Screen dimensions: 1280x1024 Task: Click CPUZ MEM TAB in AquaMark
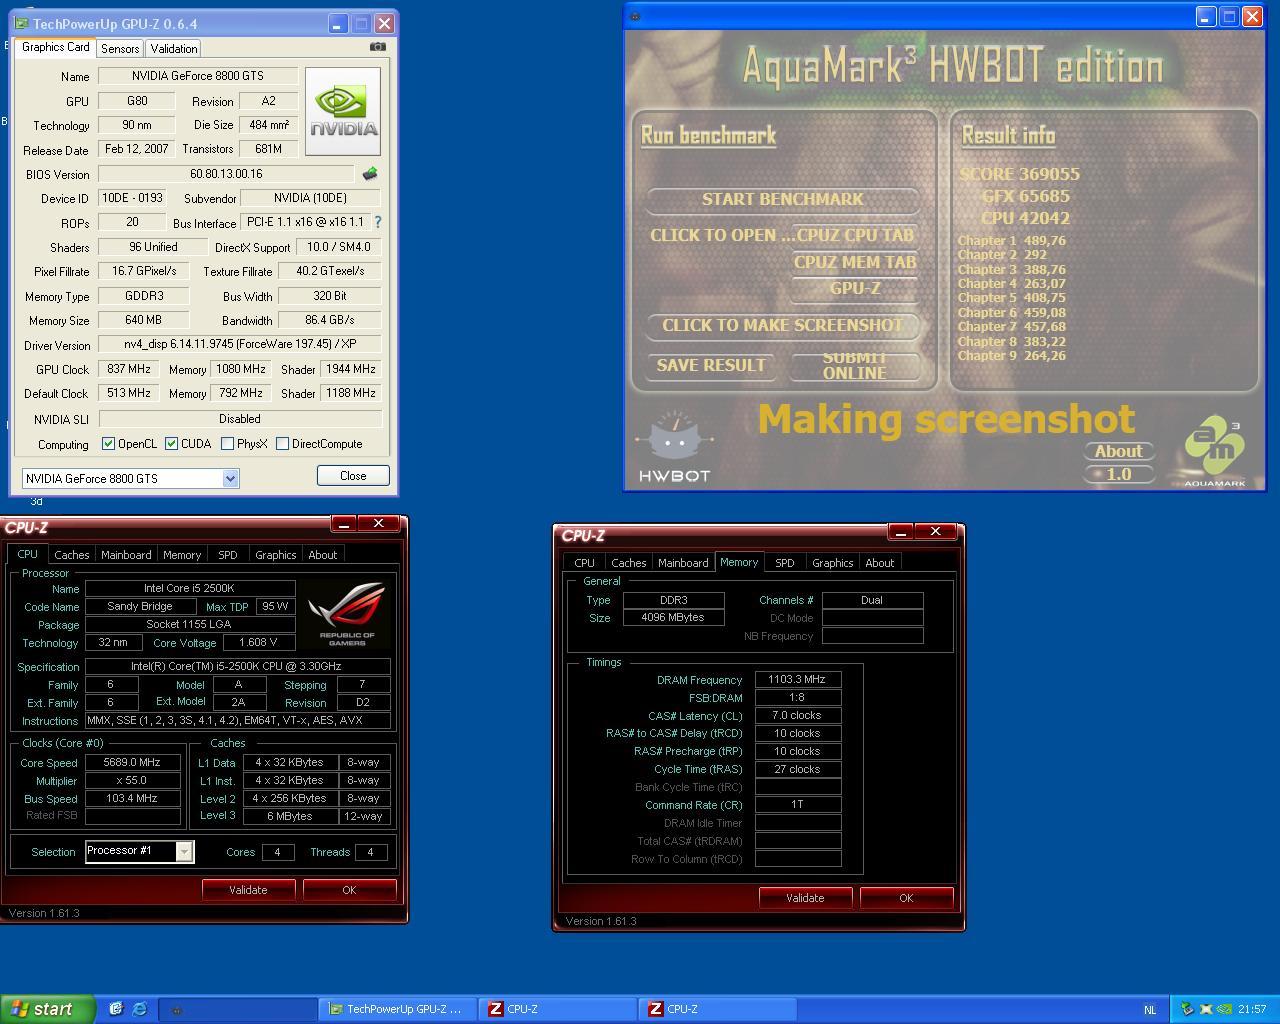[x=855, y=262]
